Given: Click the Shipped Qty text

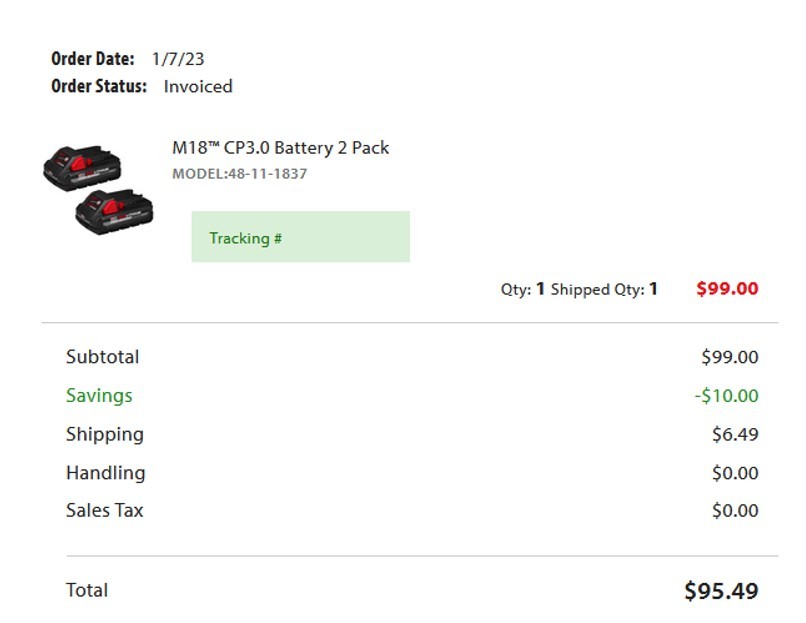Looking at the screenshot, I should pos(604,290).
